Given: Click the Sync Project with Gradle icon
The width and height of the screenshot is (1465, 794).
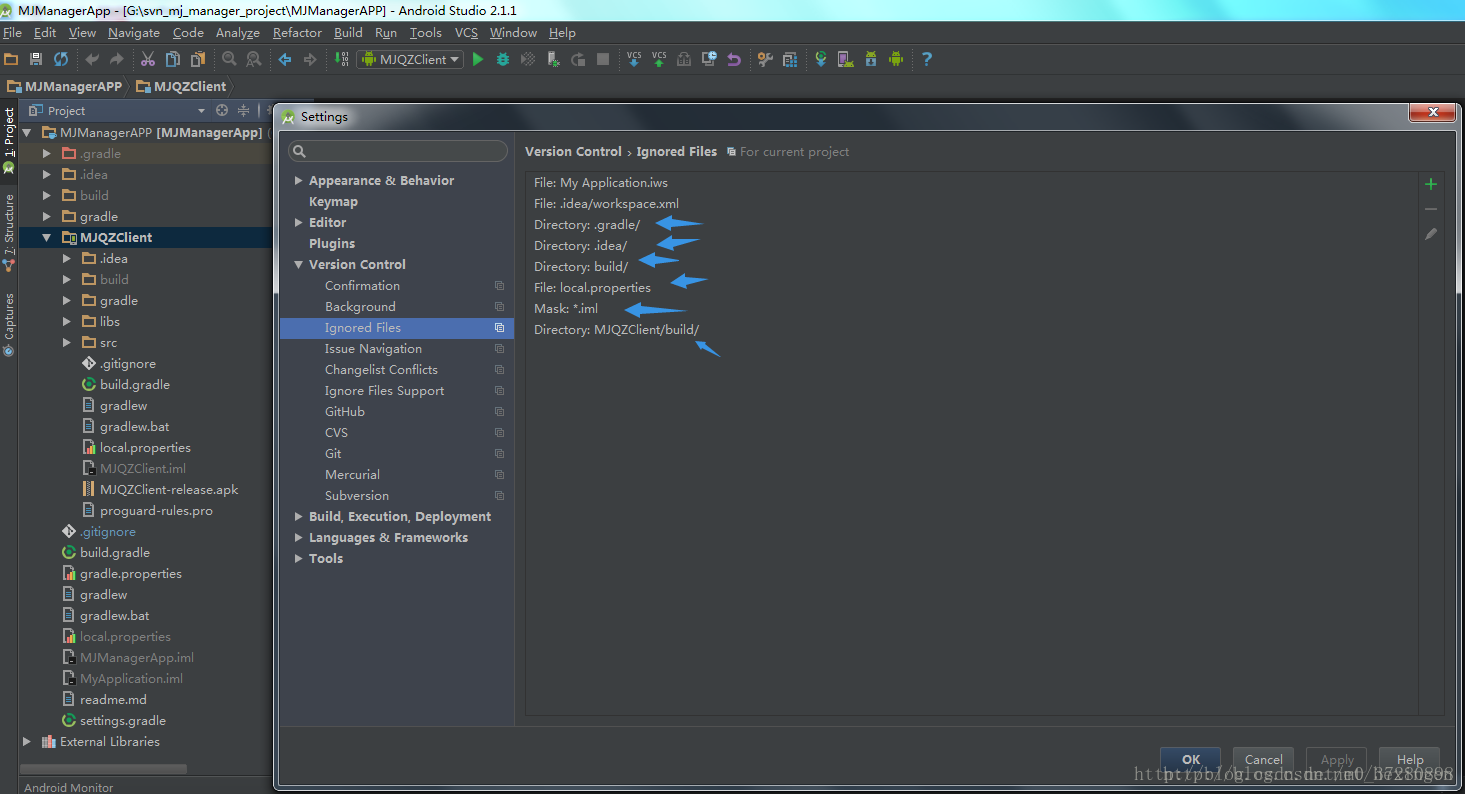Looking at the screenshot, I should point(821,59).
